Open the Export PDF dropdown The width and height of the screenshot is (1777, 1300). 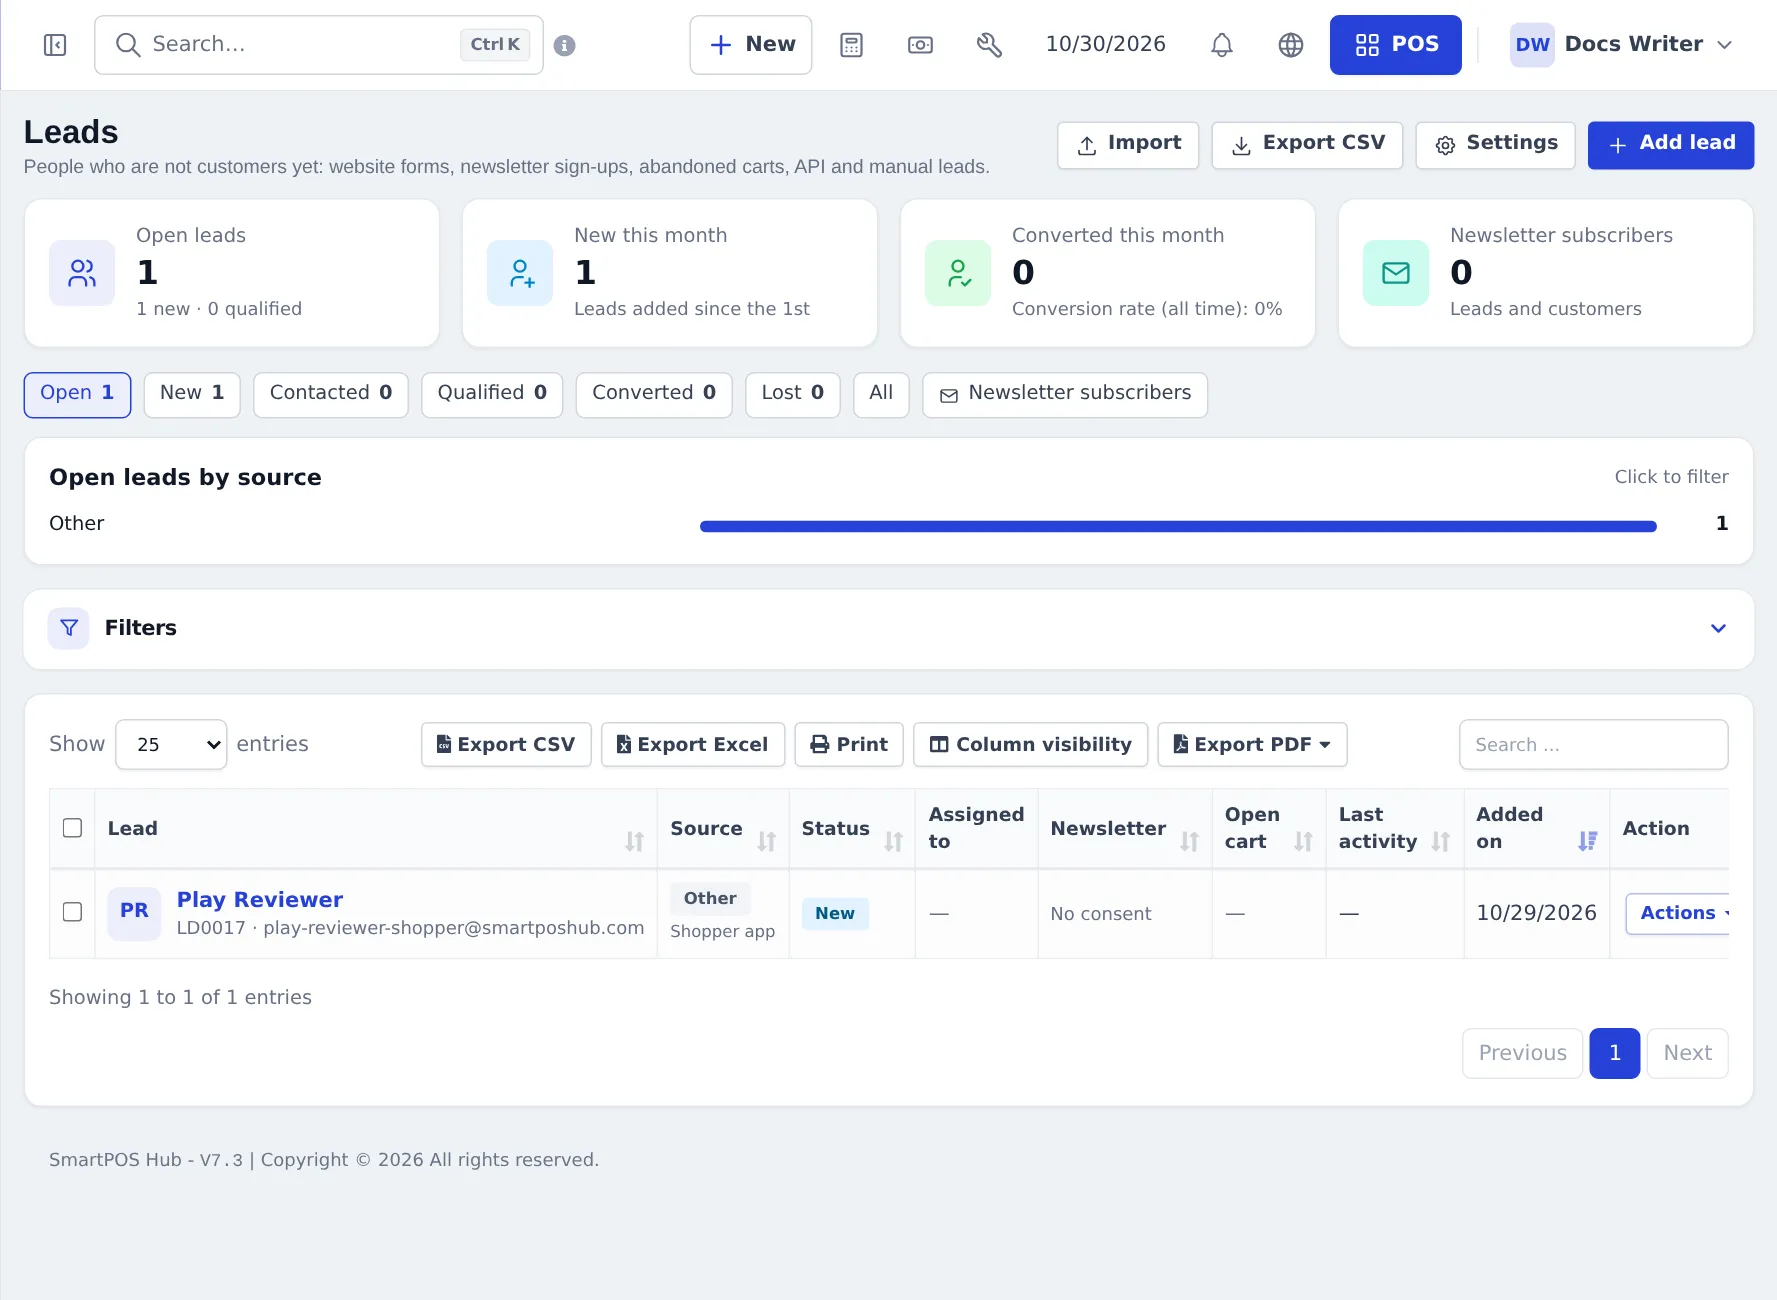pos(1252,745)
